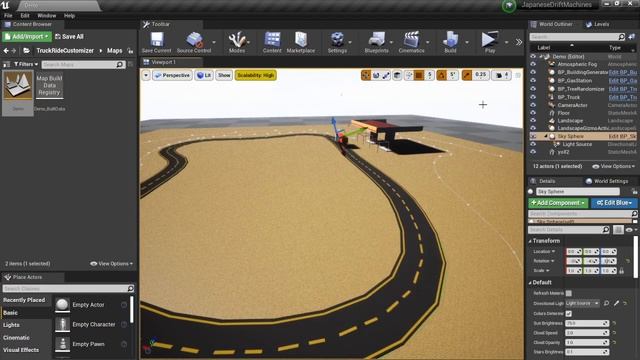Toggle rotation snapping in viewport toolbar

(442, 75)
